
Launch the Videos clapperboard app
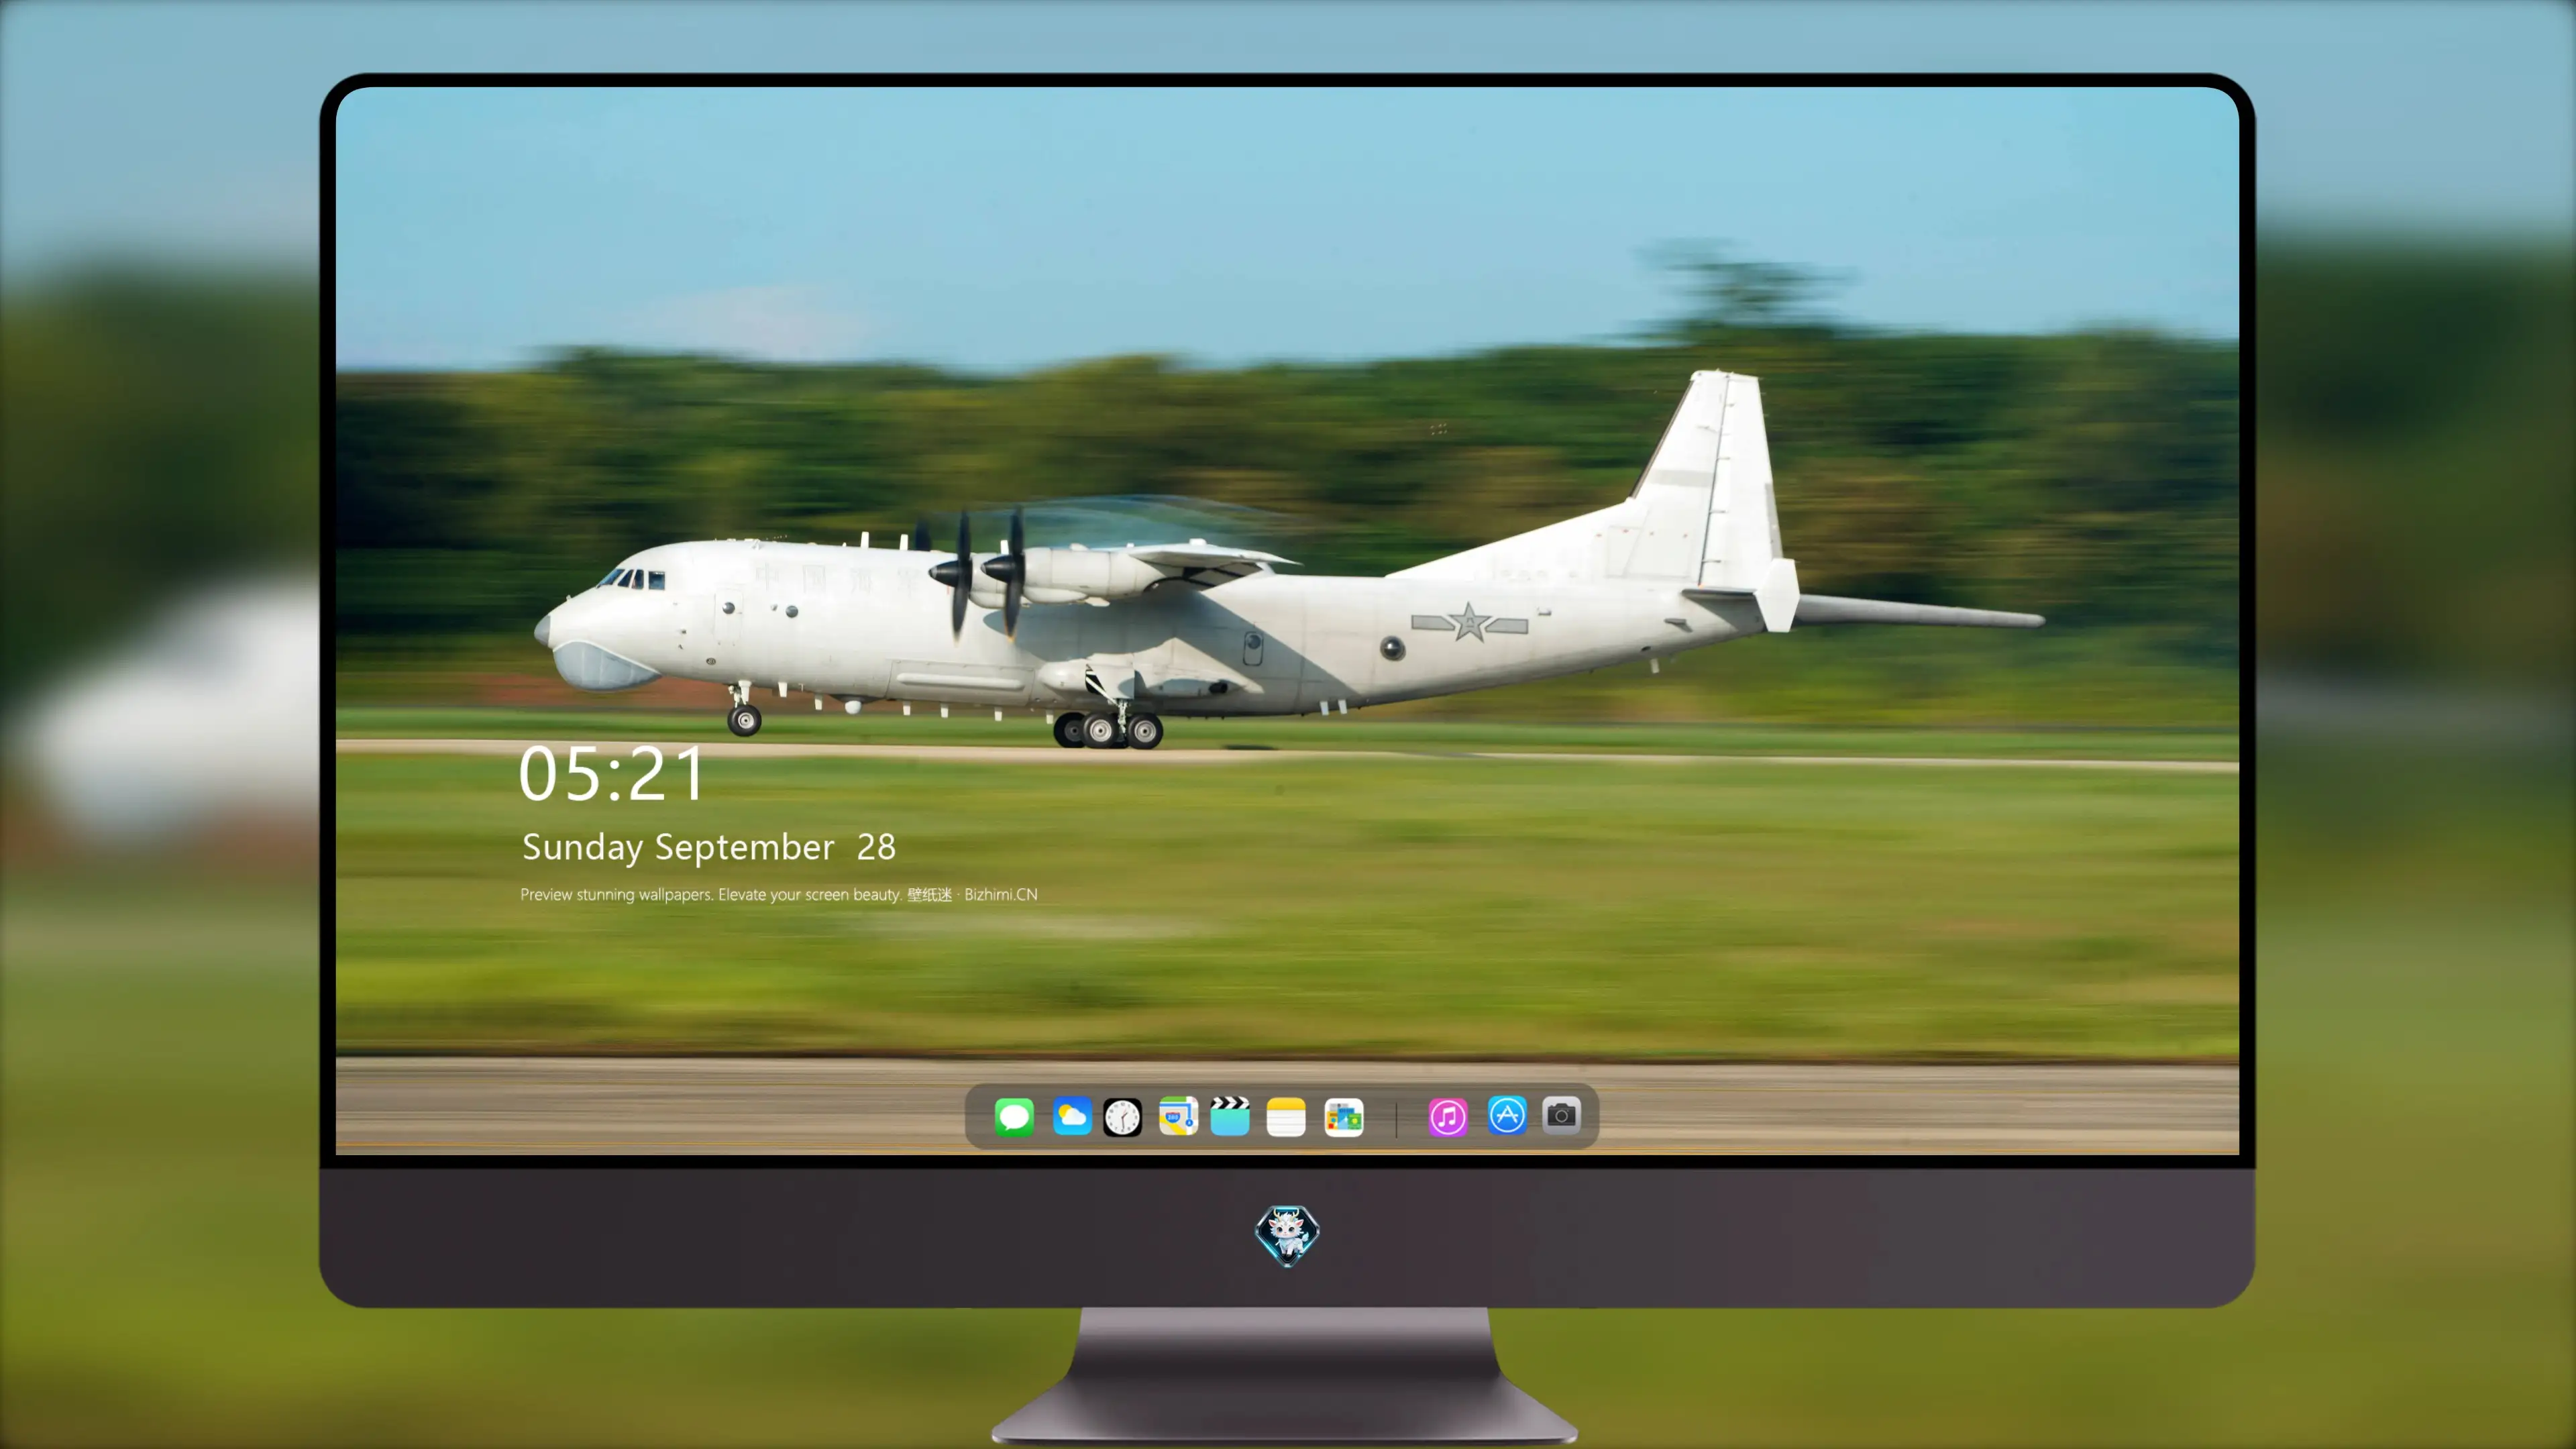click(1230, 1116)
